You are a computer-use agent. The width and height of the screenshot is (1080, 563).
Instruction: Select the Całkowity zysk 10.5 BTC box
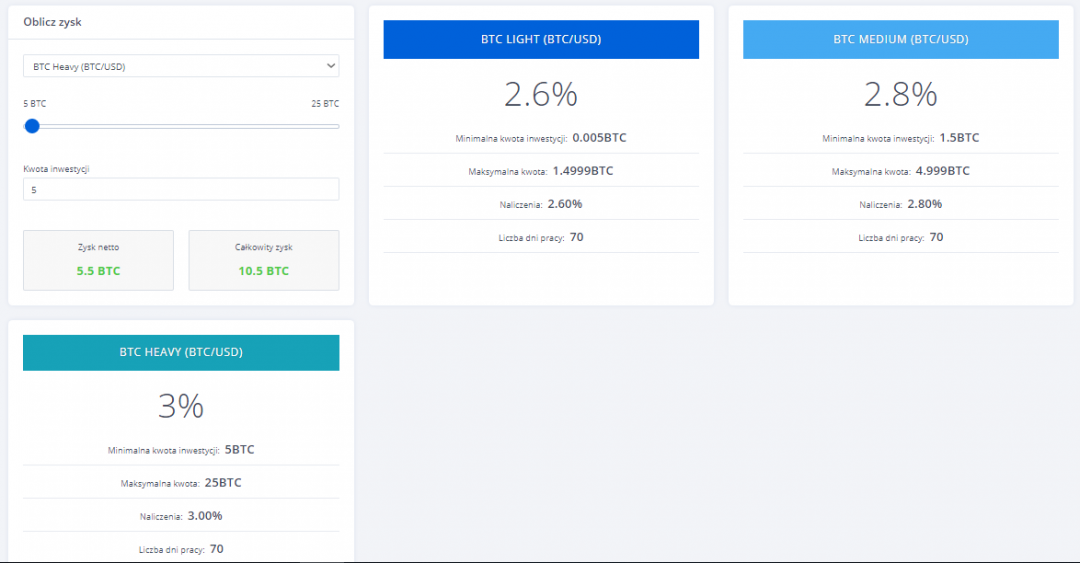[x=263, y=260]
